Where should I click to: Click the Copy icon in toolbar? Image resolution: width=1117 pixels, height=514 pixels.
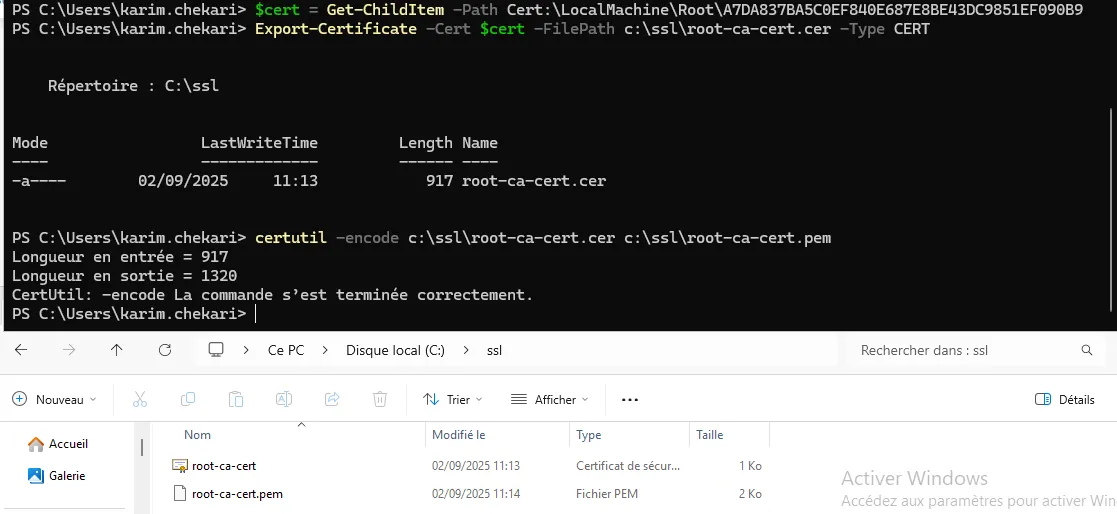click(188, 399)
